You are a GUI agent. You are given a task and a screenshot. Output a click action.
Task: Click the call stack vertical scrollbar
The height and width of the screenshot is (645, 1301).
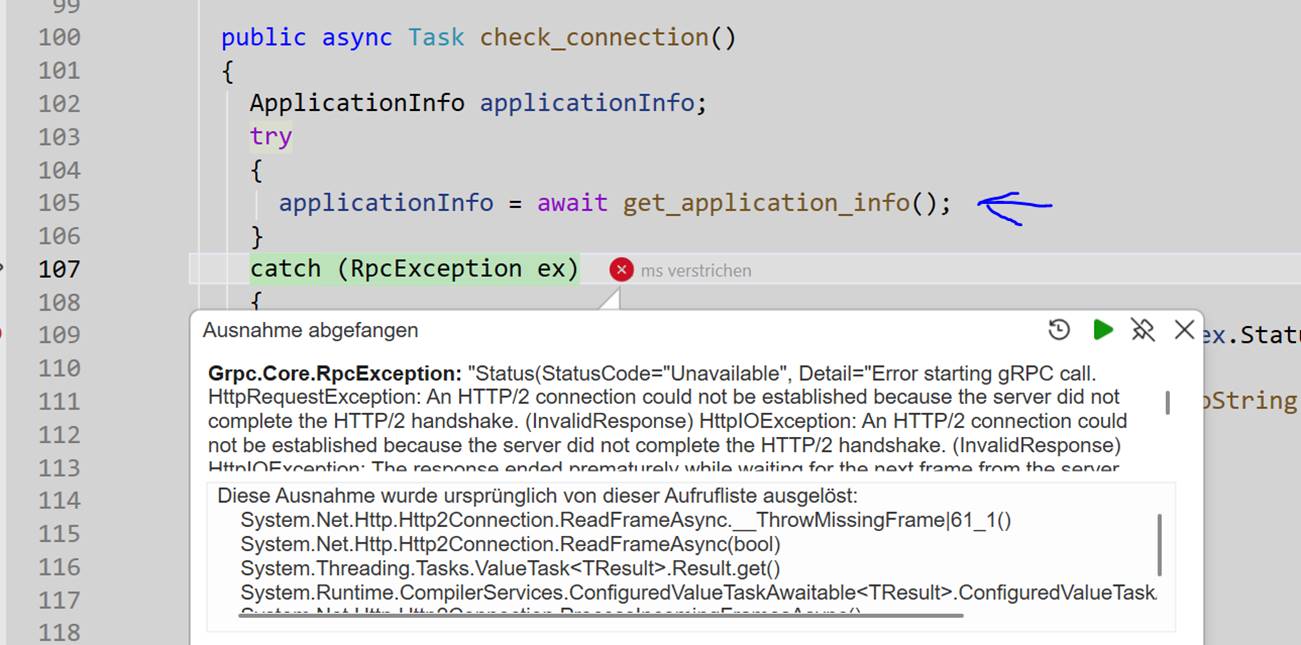click(1159, 545)
